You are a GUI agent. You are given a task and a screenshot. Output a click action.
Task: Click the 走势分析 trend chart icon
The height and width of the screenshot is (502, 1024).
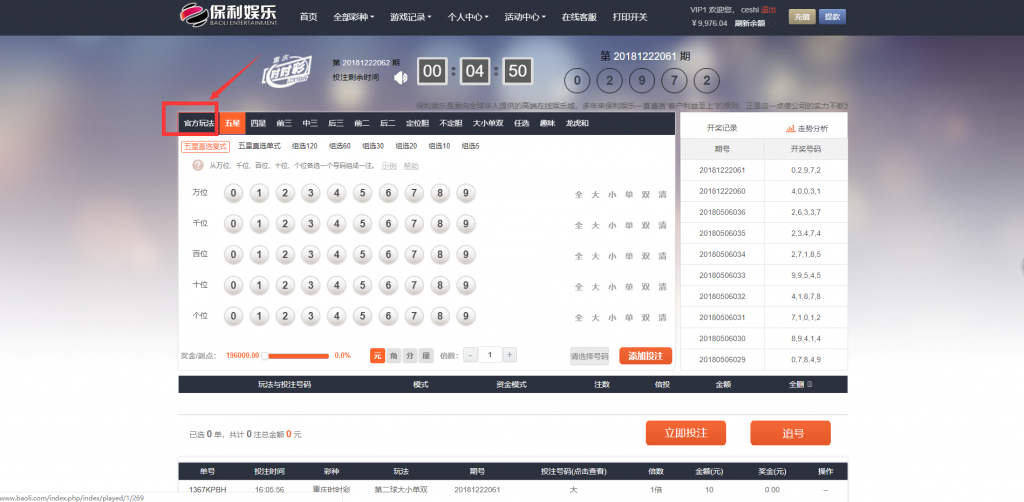776,128
